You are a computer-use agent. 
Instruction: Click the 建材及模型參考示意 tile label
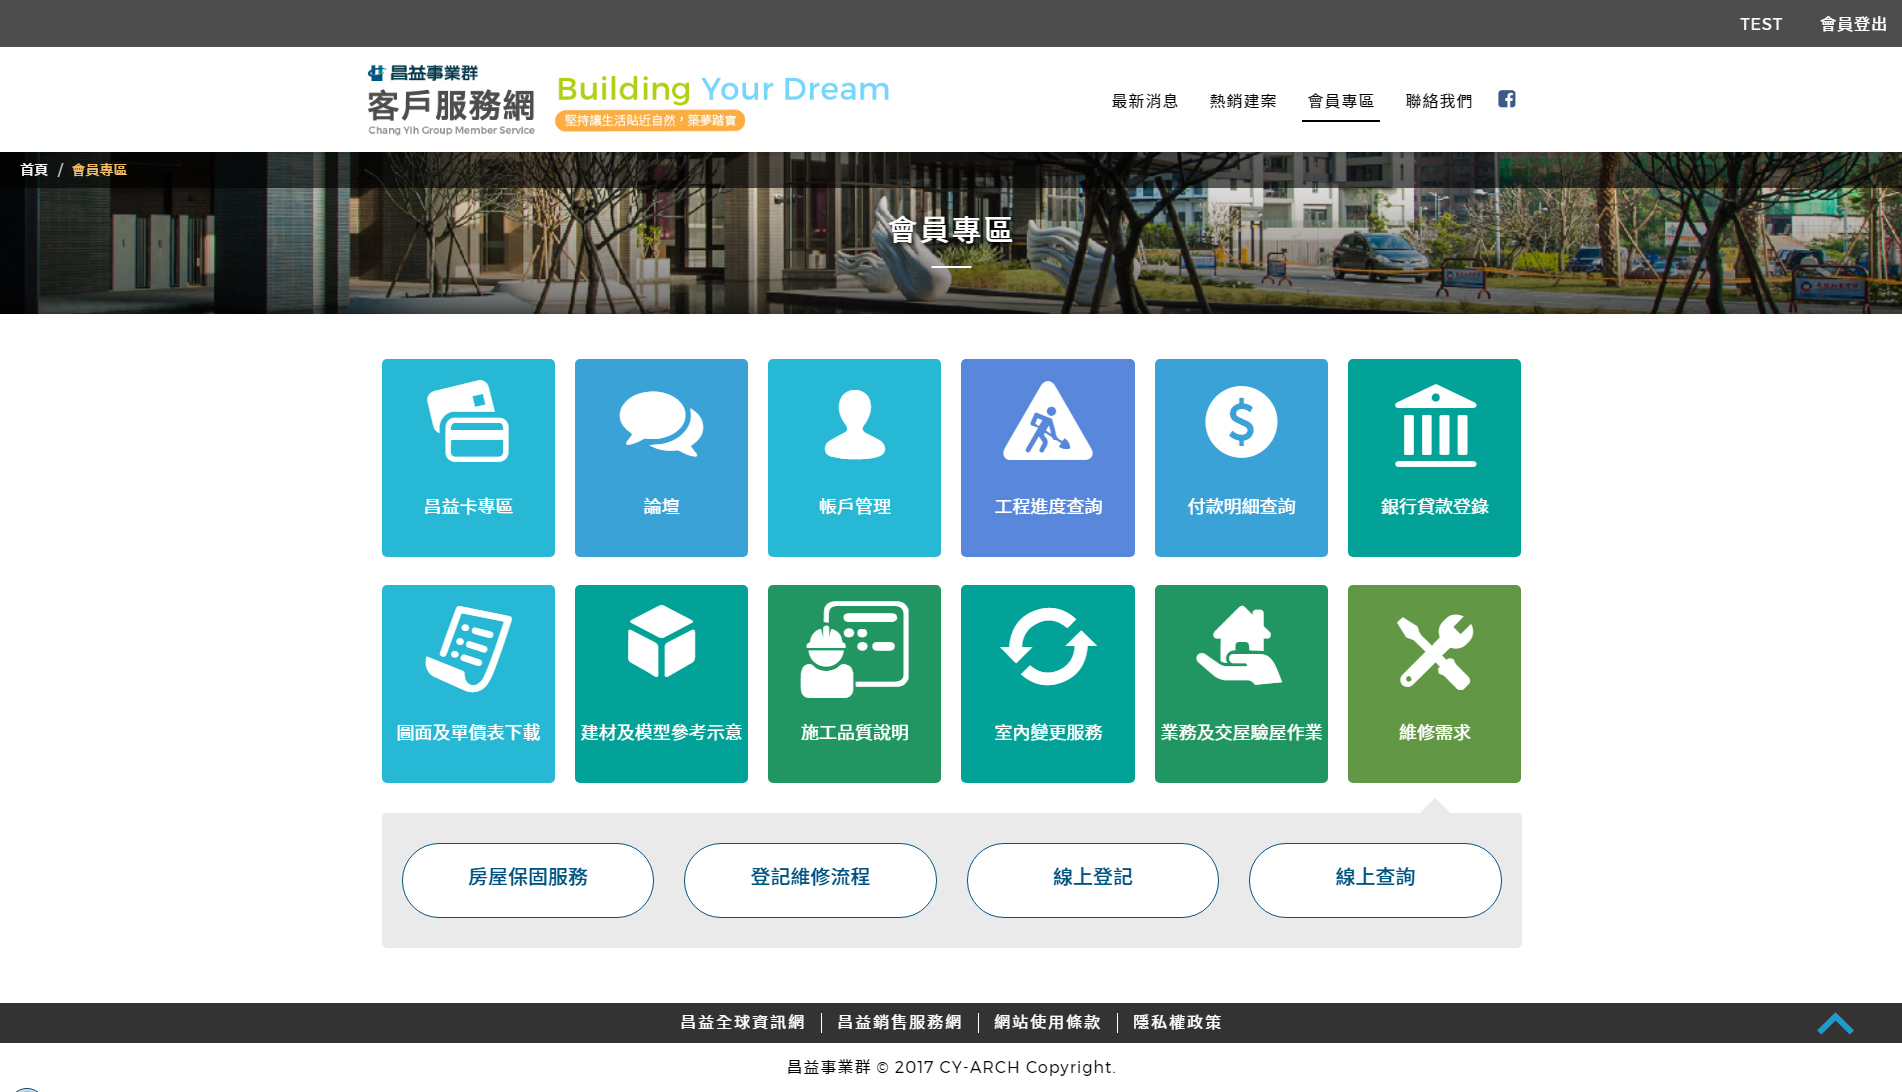pos(661,733)
